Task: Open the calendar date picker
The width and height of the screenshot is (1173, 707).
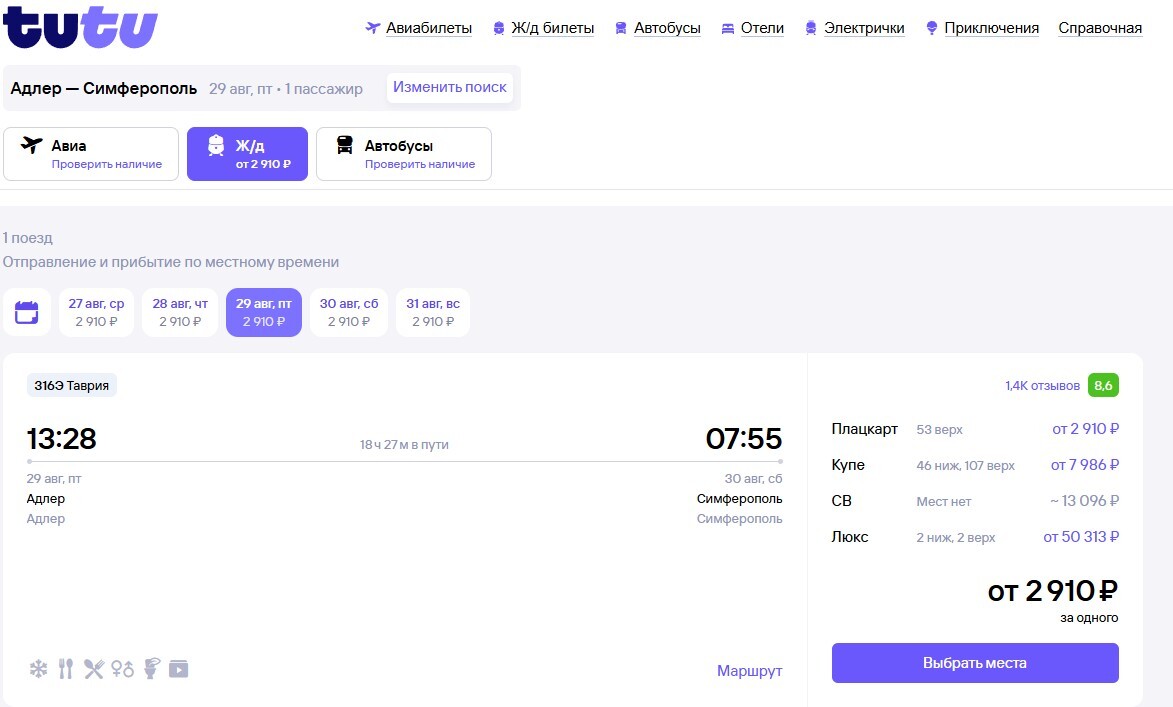Action: click(x=26, y=312)
